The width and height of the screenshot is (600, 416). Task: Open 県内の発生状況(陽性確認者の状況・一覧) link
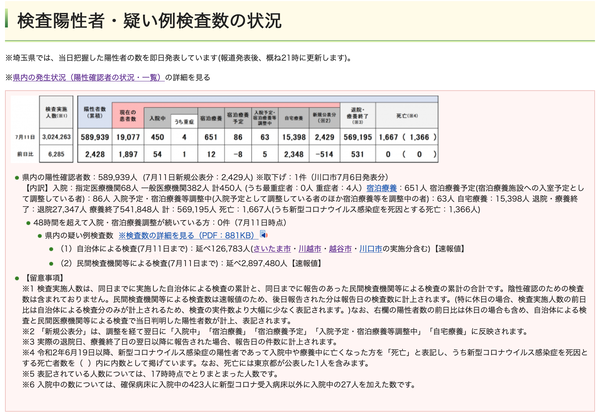pos(88,77)
